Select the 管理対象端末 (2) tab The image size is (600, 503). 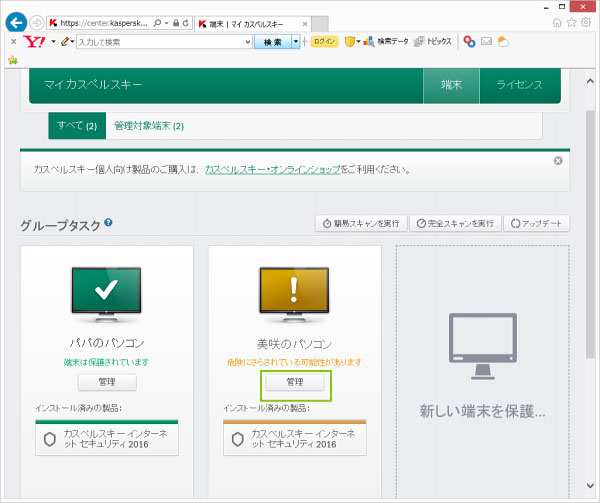149,126
